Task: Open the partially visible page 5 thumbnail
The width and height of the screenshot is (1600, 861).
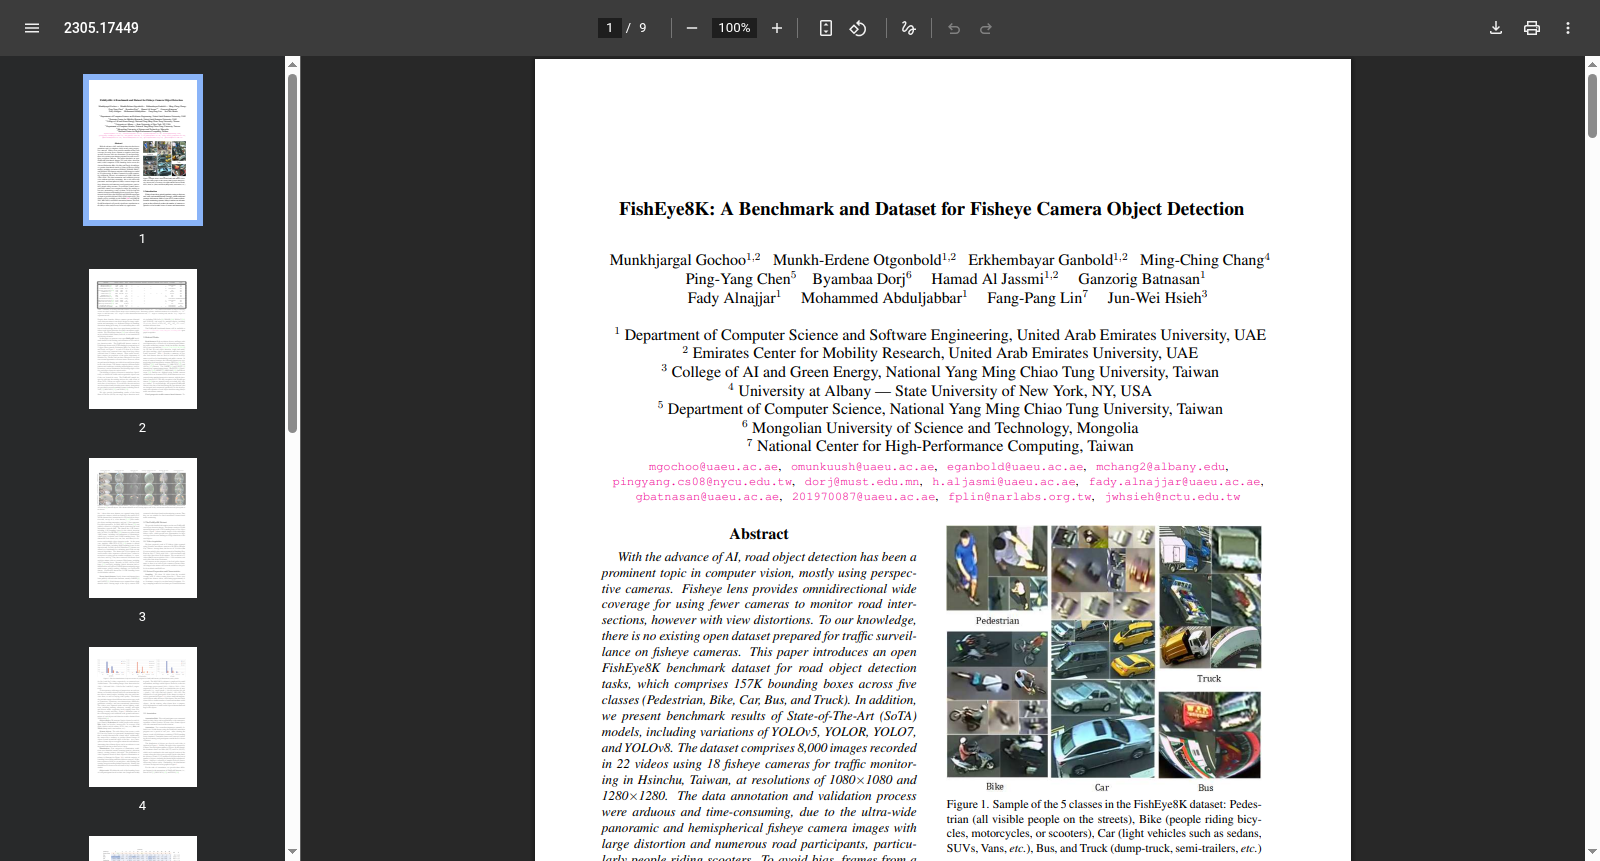Action: [x=143, y=848]
